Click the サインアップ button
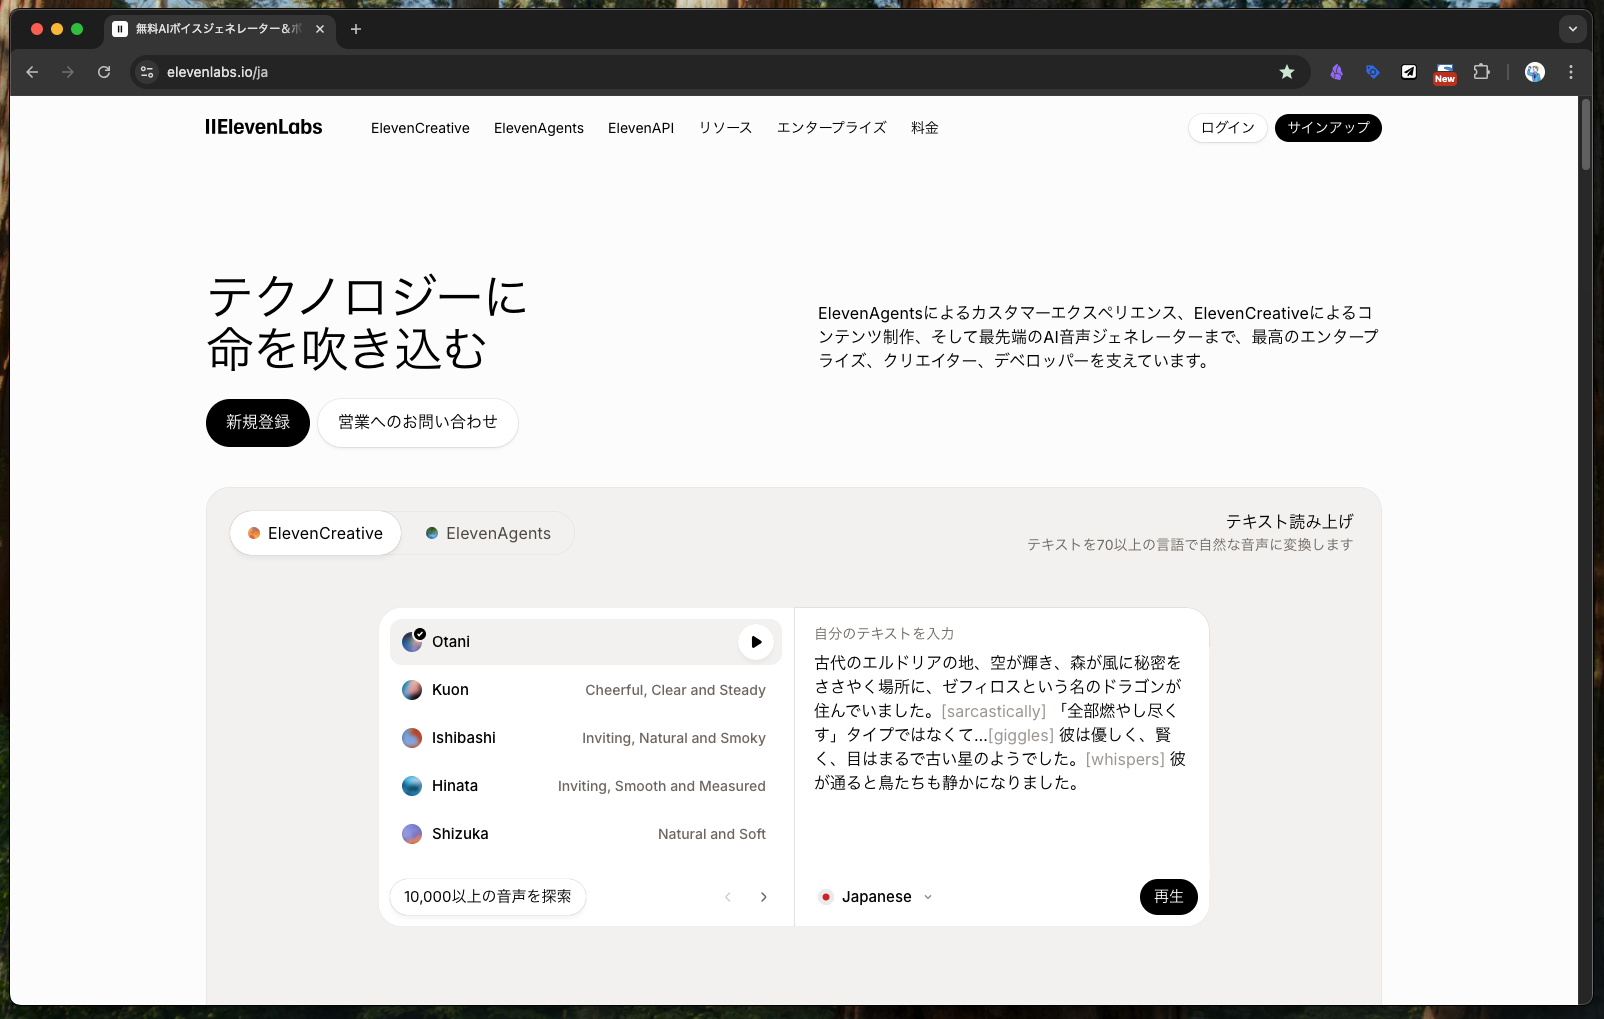1604x1019 pixels. point(1327,128)
